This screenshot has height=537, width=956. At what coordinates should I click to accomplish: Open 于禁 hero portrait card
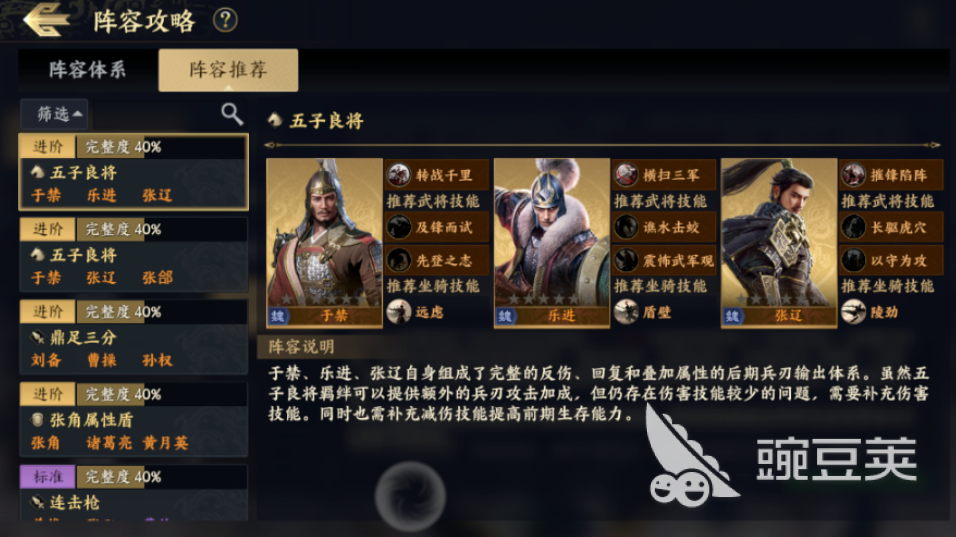(x=324, y=243)
